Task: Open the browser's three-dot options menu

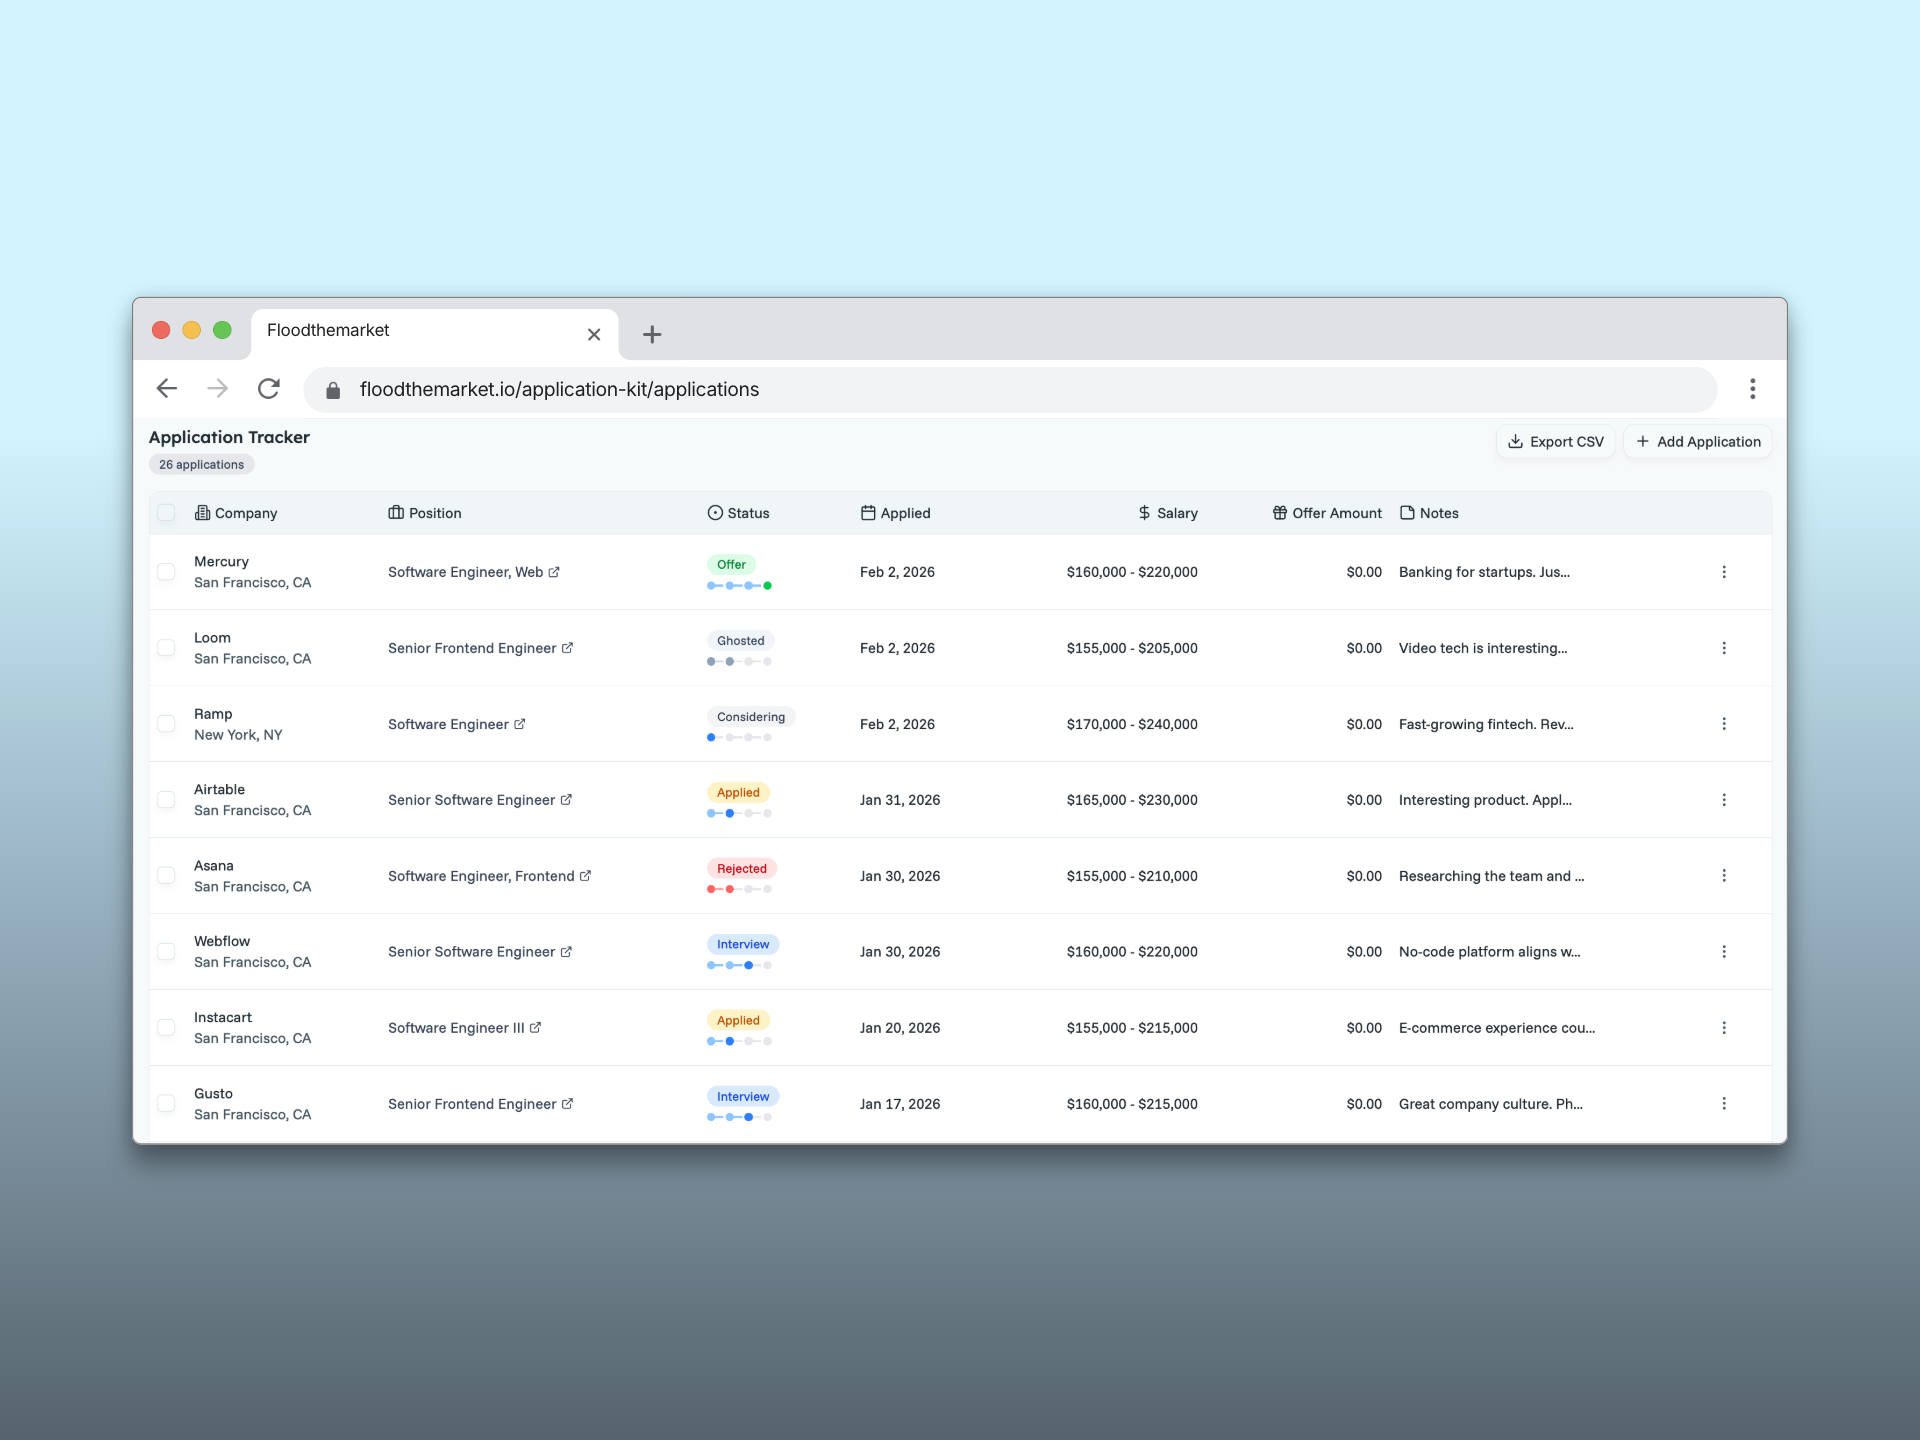Action: [1753, 389]
